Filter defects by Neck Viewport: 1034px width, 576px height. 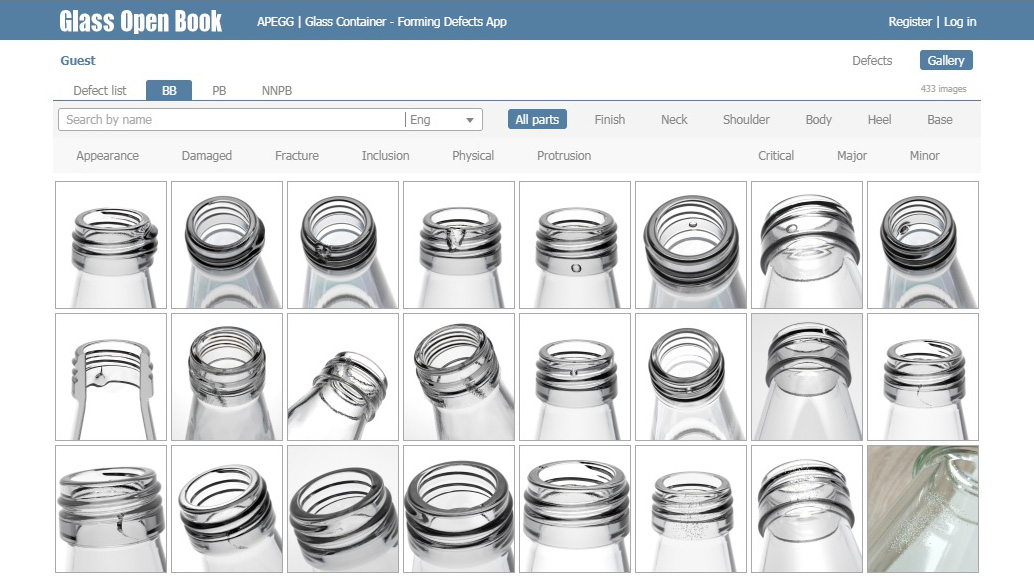(673, 119)
